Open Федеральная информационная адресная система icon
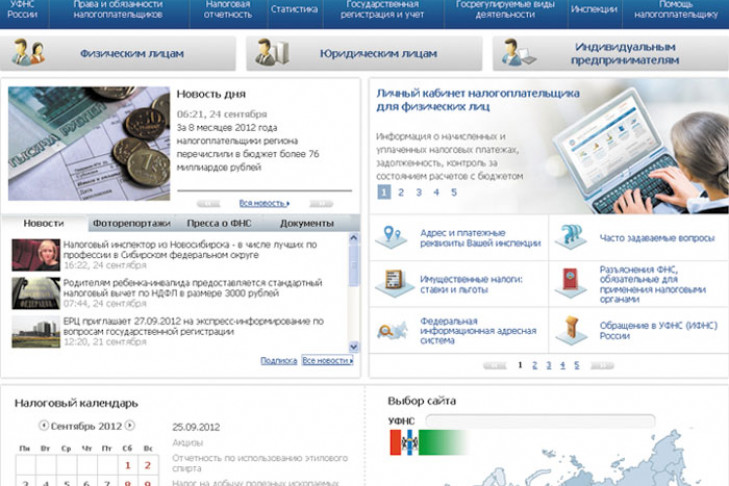This screenshot has height=486, width=729. pyautogui.click(x=392, y=328)
